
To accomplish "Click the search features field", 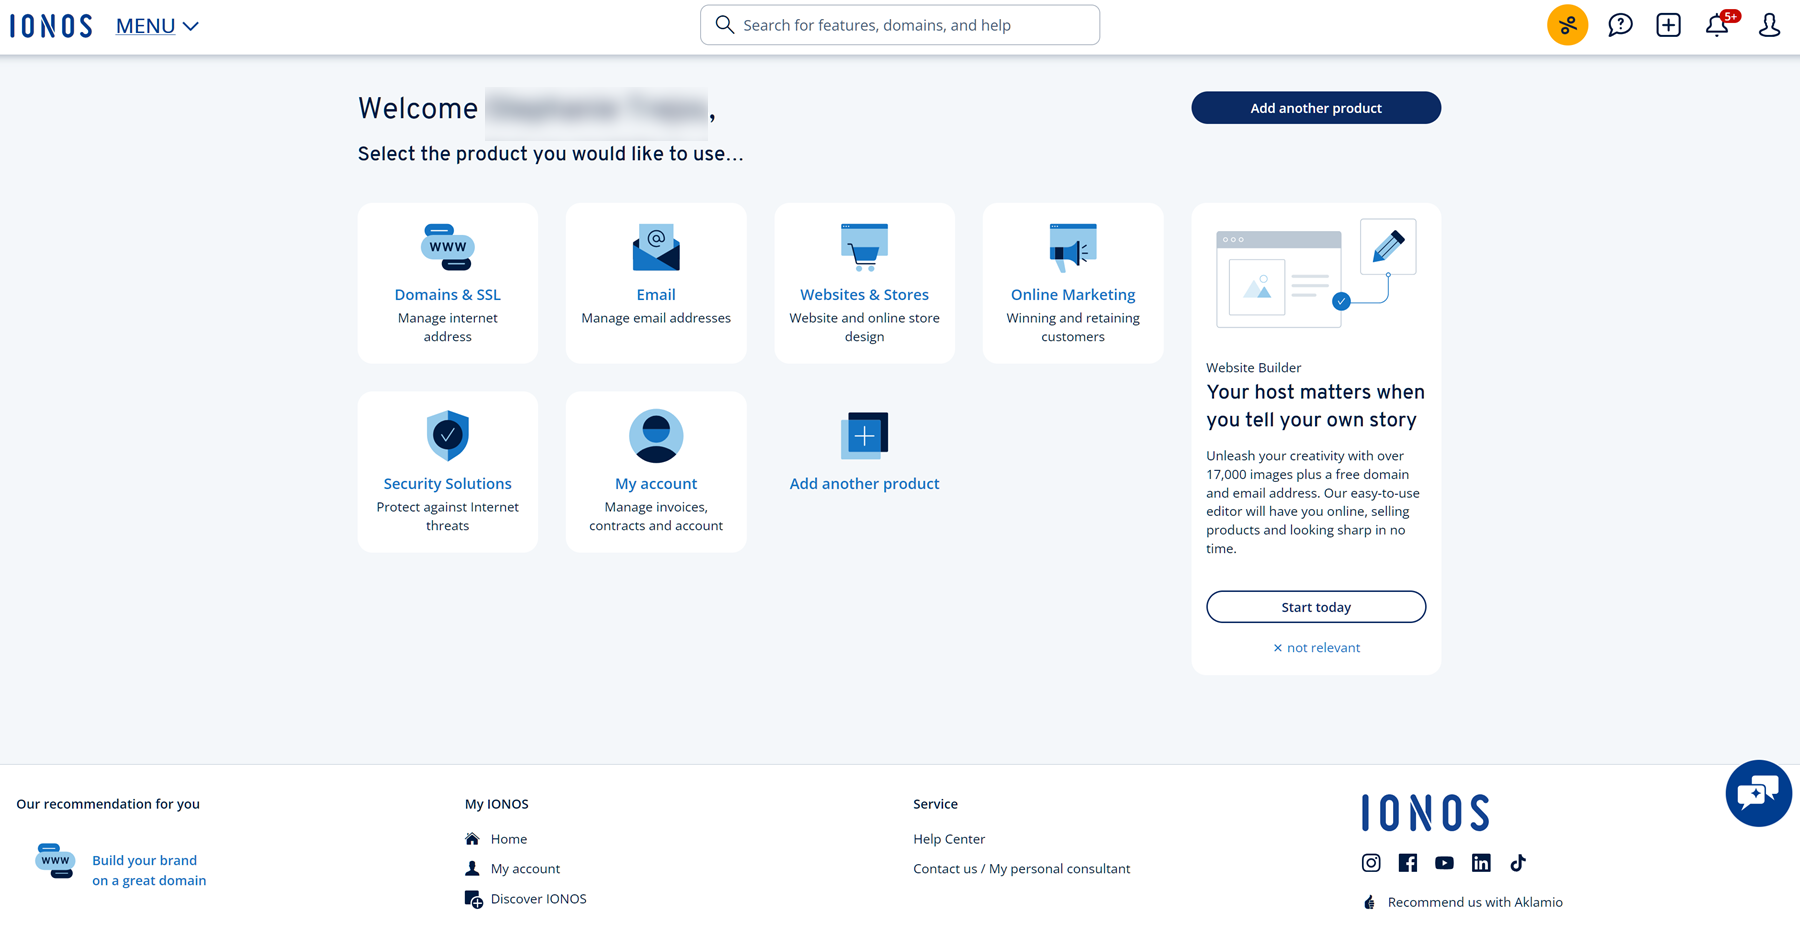I will point(899,24).
